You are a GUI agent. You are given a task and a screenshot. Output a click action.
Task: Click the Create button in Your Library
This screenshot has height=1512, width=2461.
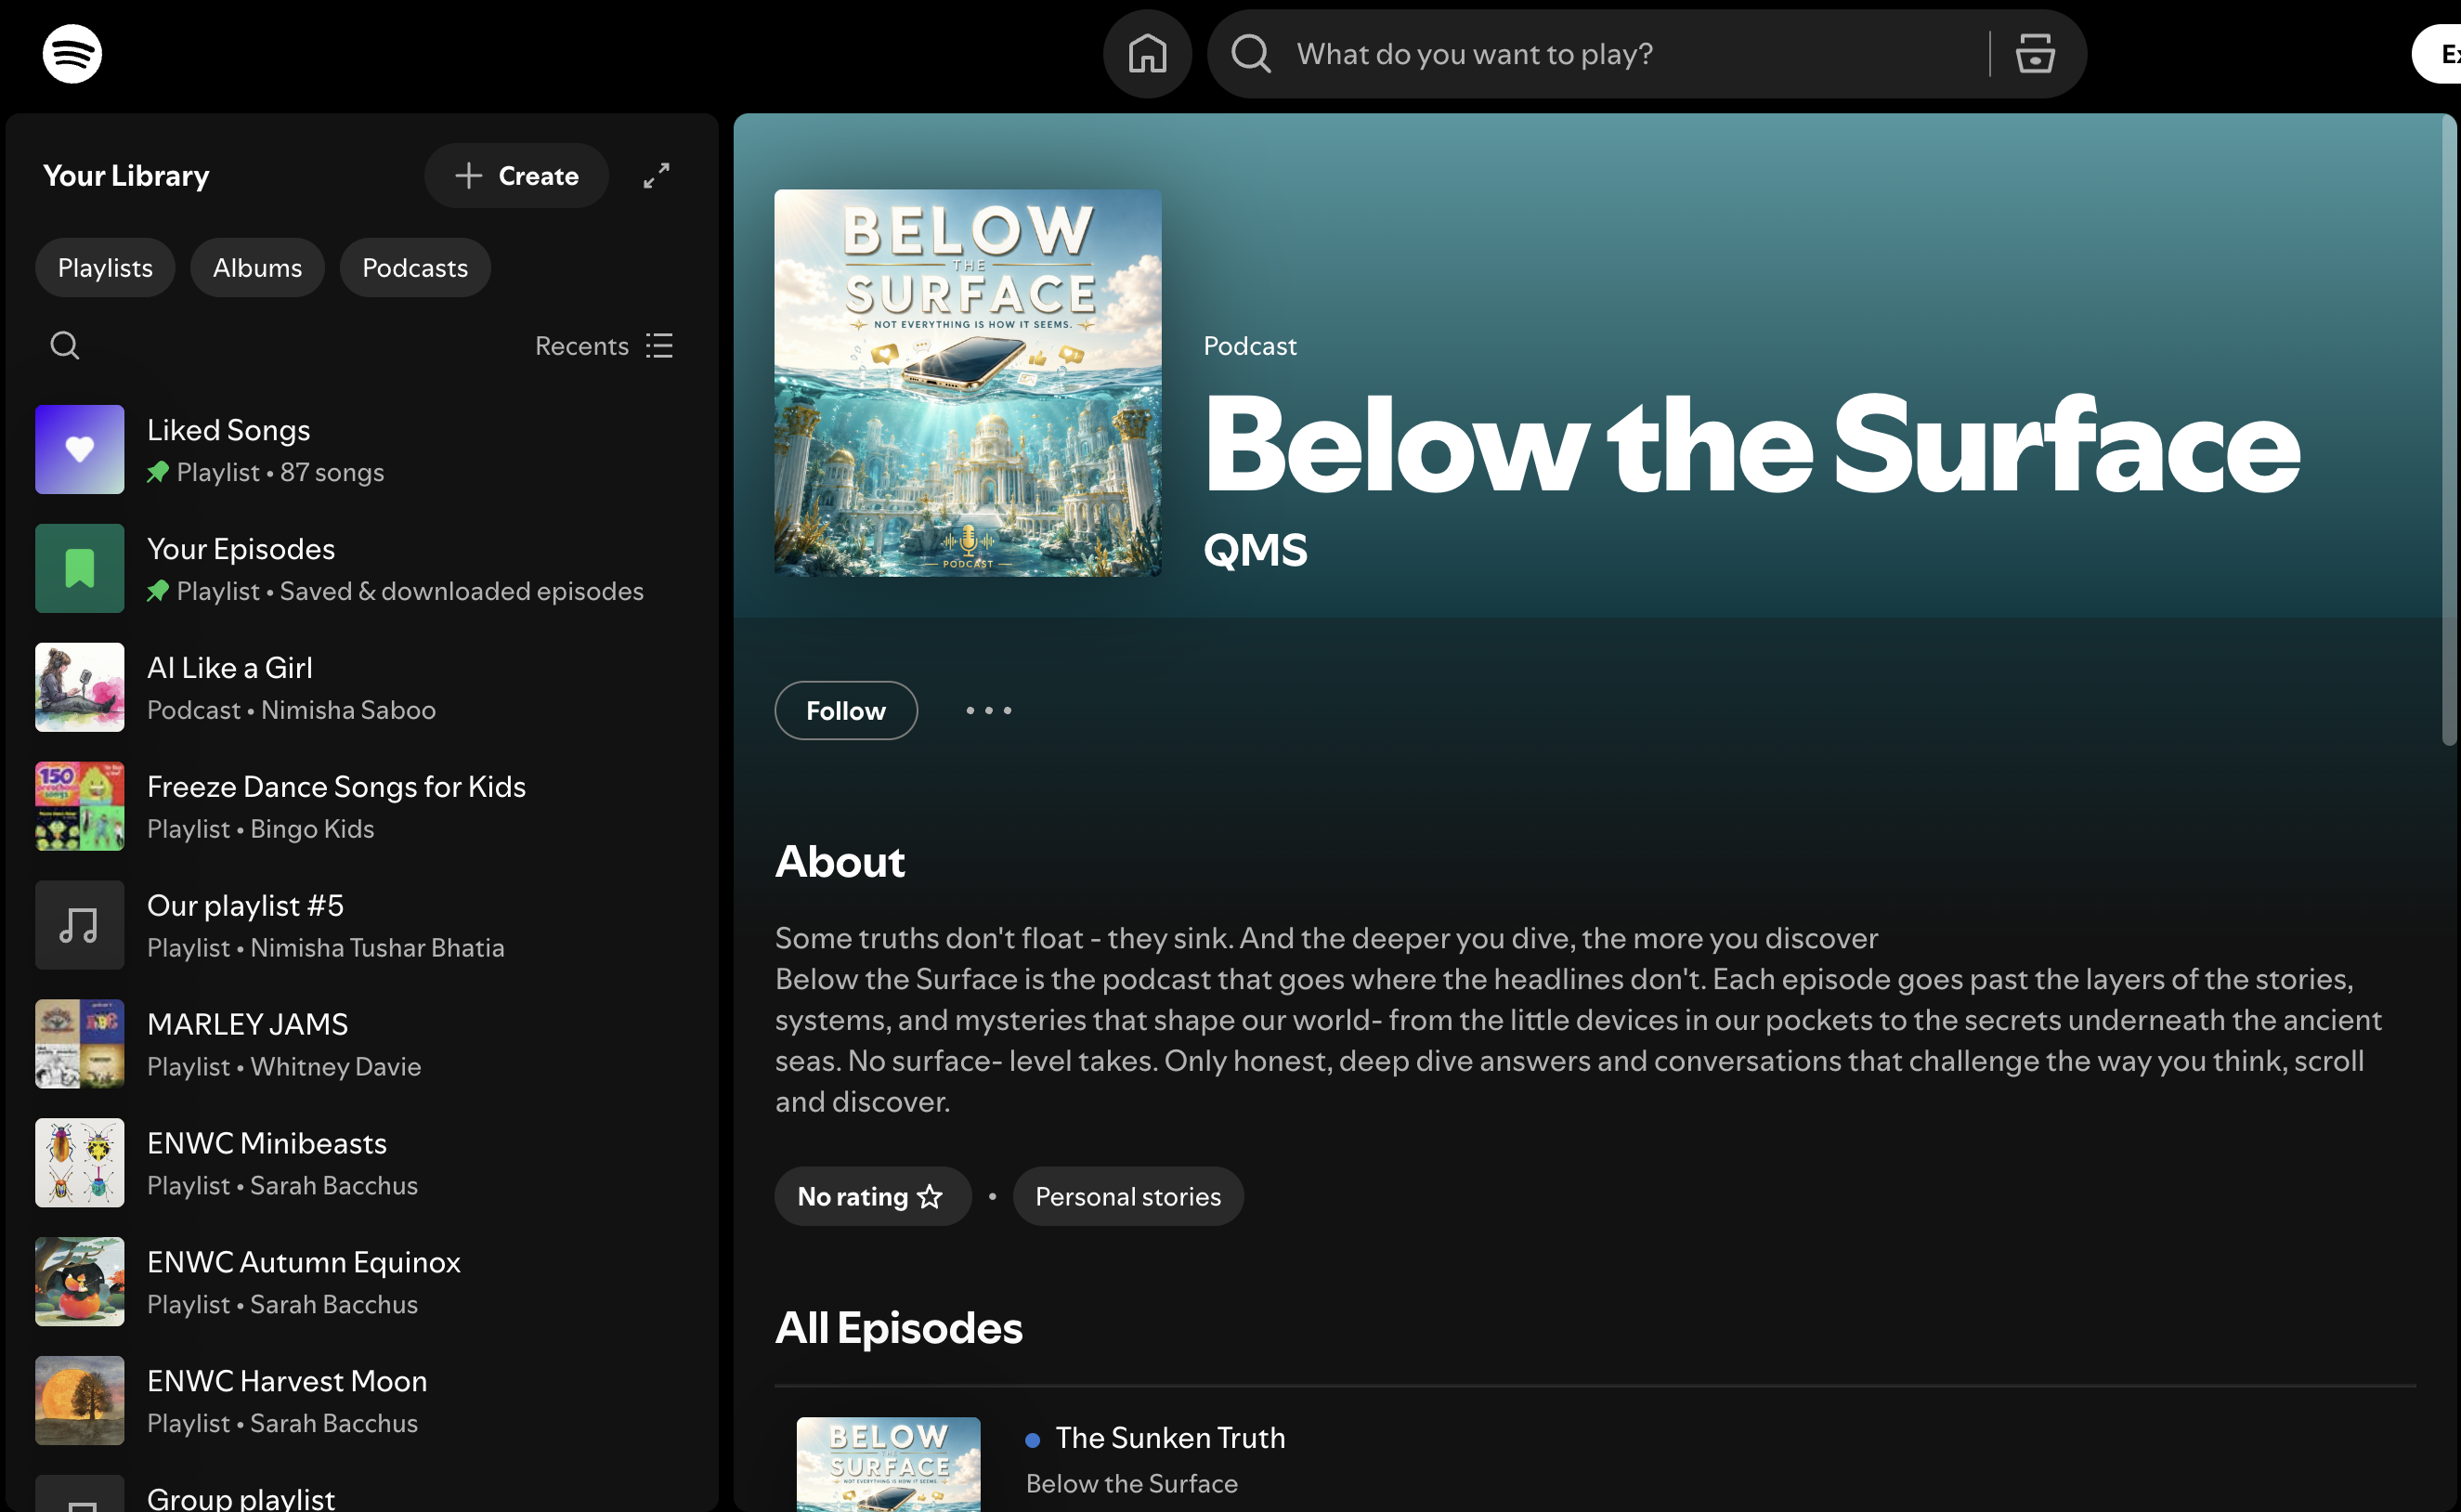516,176
